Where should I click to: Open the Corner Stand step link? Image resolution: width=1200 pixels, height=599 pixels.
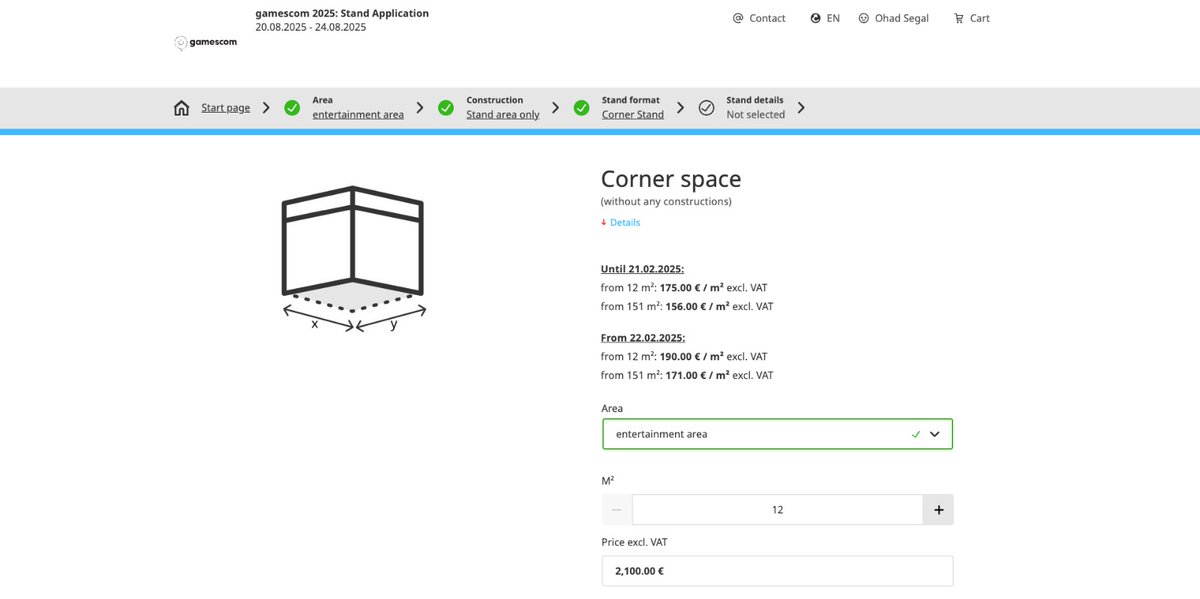(x=633, y=115)
